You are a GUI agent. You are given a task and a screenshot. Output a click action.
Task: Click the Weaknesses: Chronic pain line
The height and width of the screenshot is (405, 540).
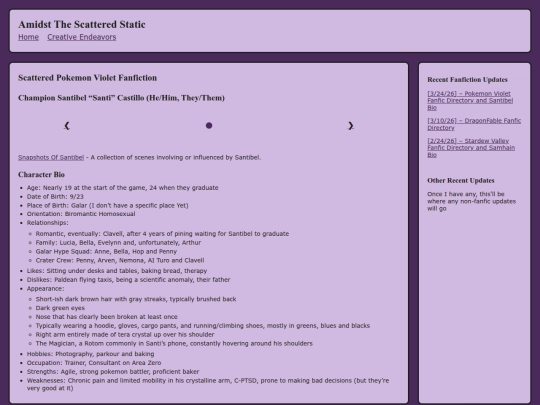208,384
